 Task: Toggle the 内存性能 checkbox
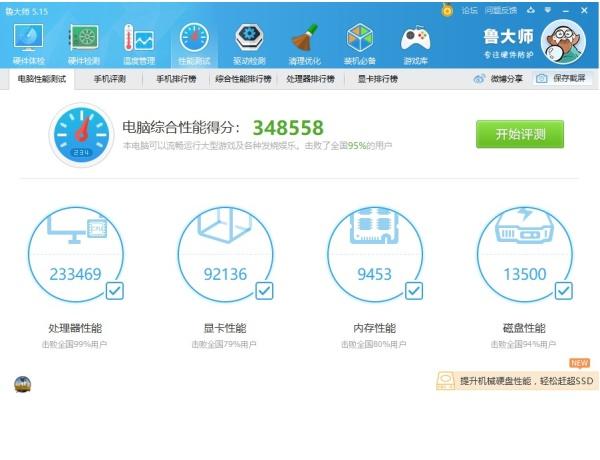[x=414, y=291]
